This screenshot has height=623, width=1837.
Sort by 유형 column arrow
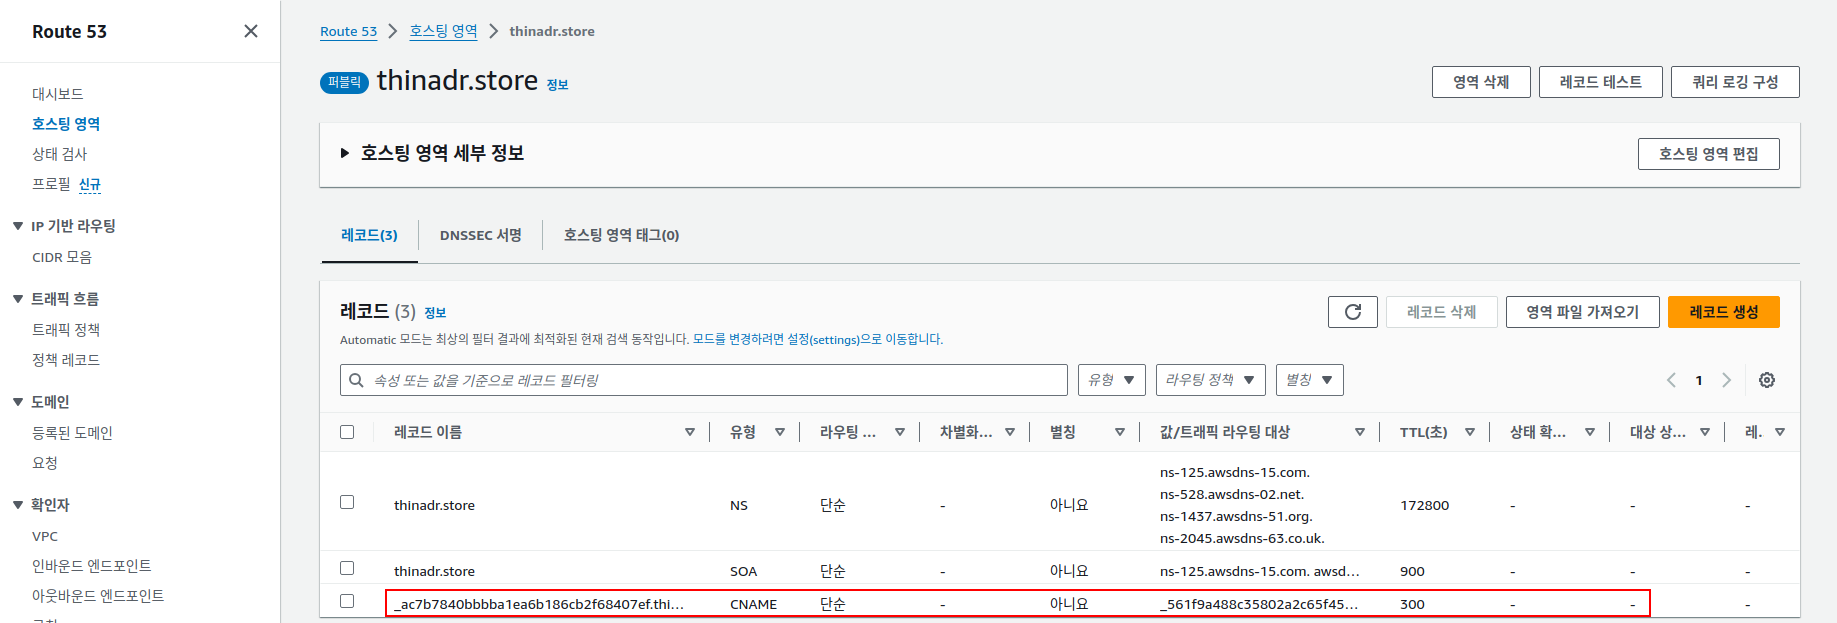tap(780, 432)
